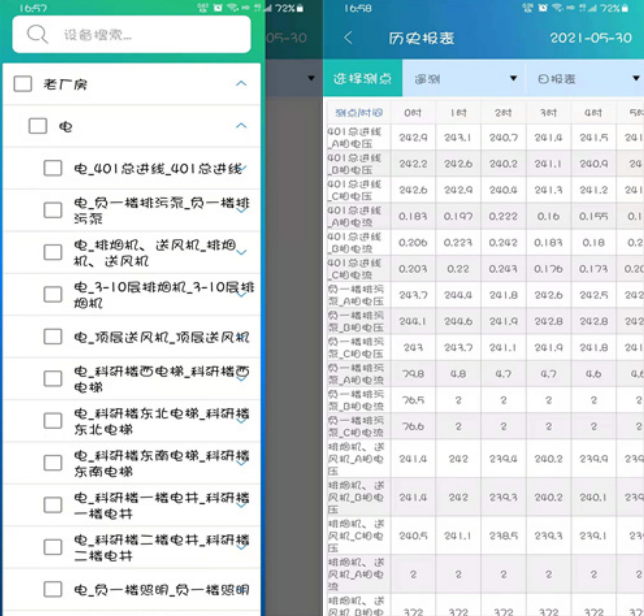The width and height of the screenshot is (644, 616).
Task: Tick the 电 category checkbox
Action: [x=38, y=127]
